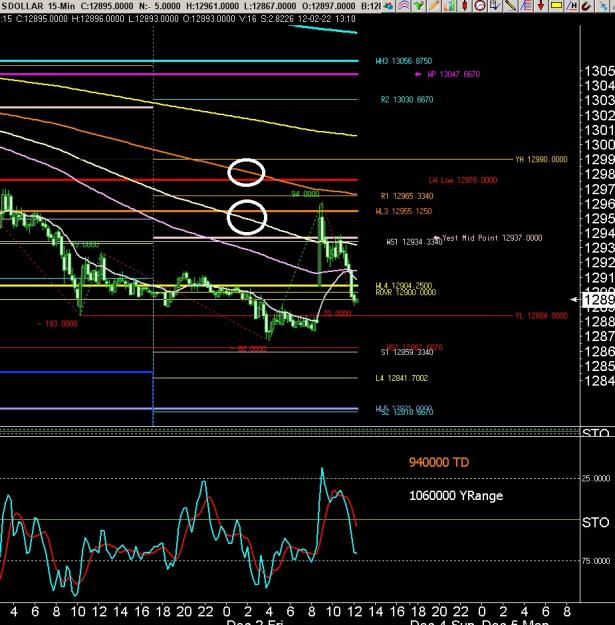Viewport: 615px width, 625px height.
Task: Click the 75.0000 stochastic level label
Action: click(596, 561)
